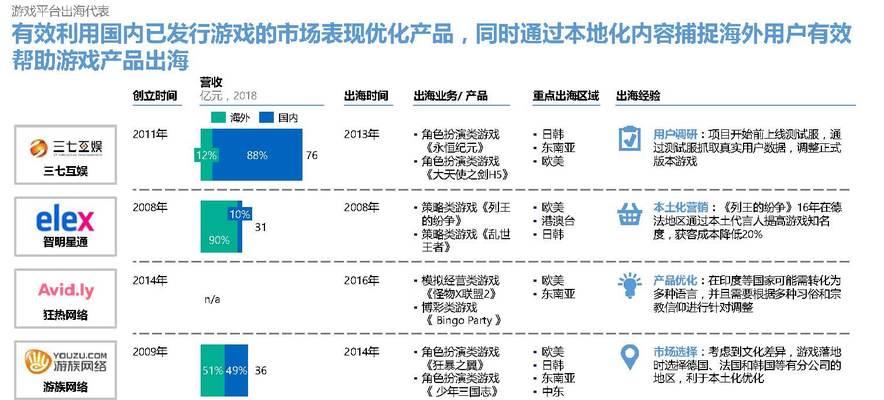Click the 智明星通 company name caption

click(65, 243)
